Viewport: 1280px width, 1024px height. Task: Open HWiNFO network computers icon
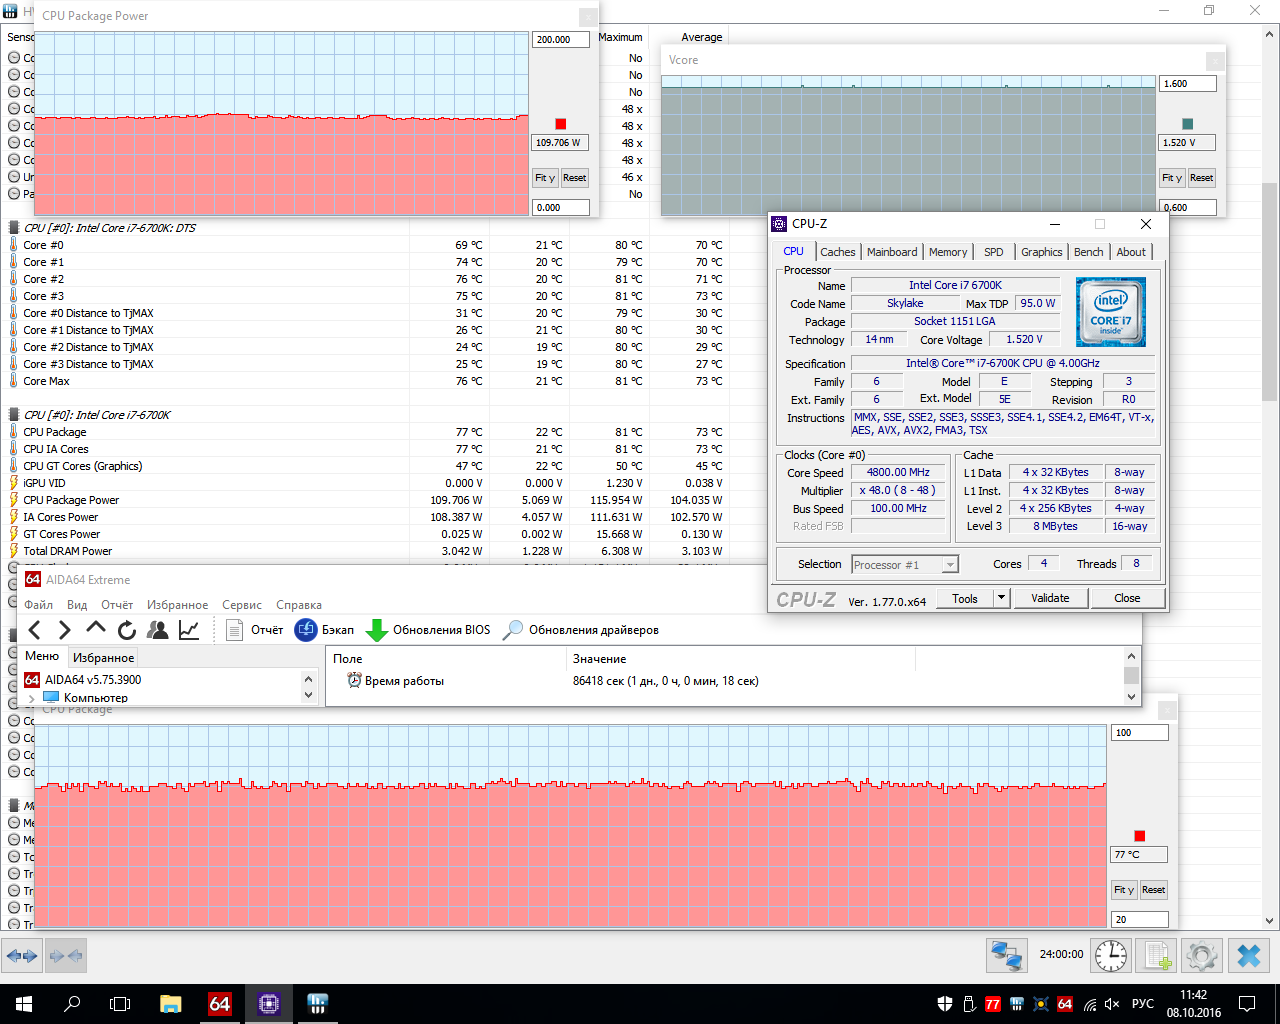tap(1006, 956)
